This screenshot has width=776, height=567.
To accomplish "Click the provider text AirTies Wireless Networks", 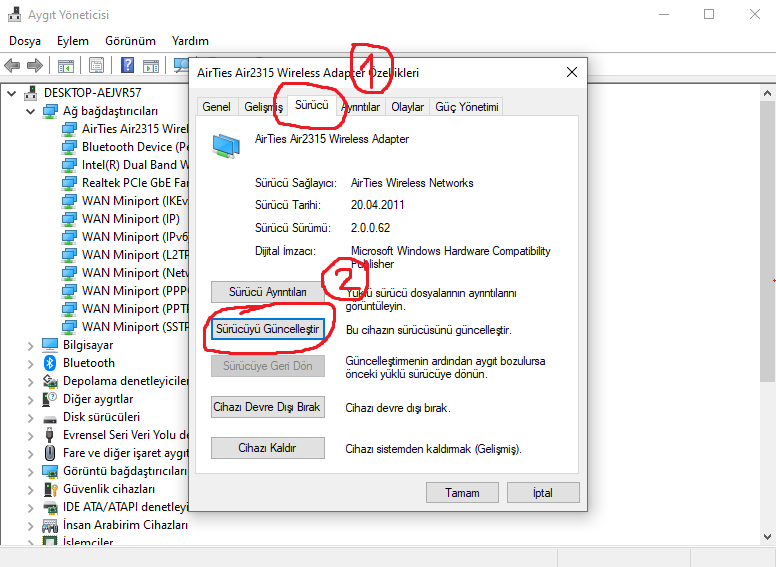I will [412, 183].
